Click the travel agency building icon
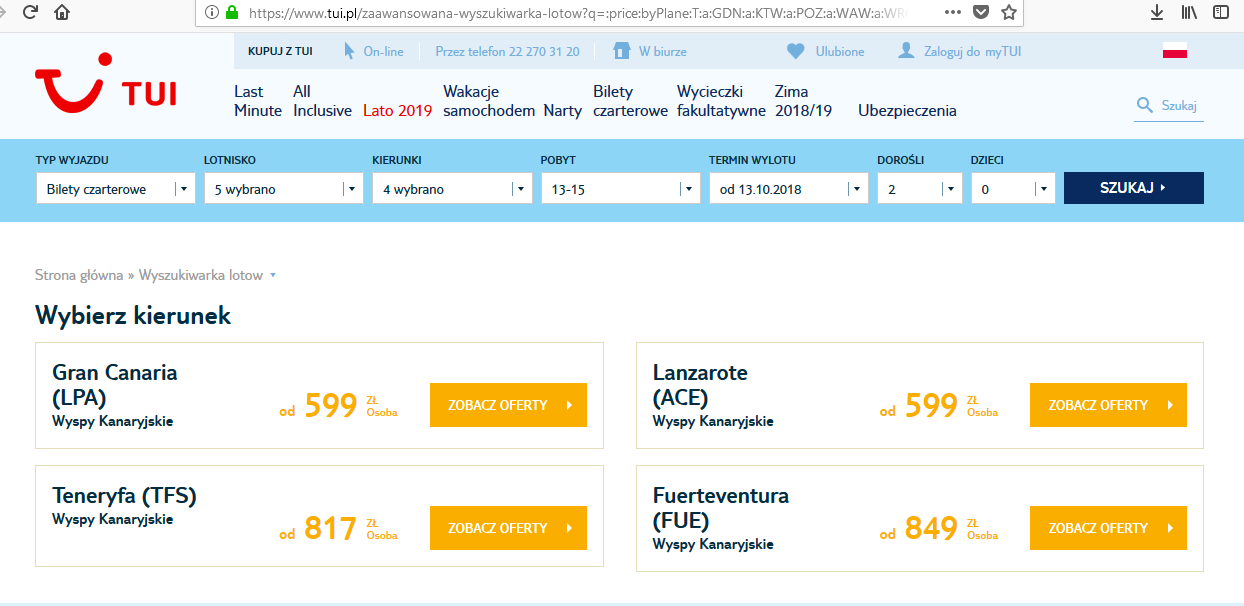 [x=622, y=51]
